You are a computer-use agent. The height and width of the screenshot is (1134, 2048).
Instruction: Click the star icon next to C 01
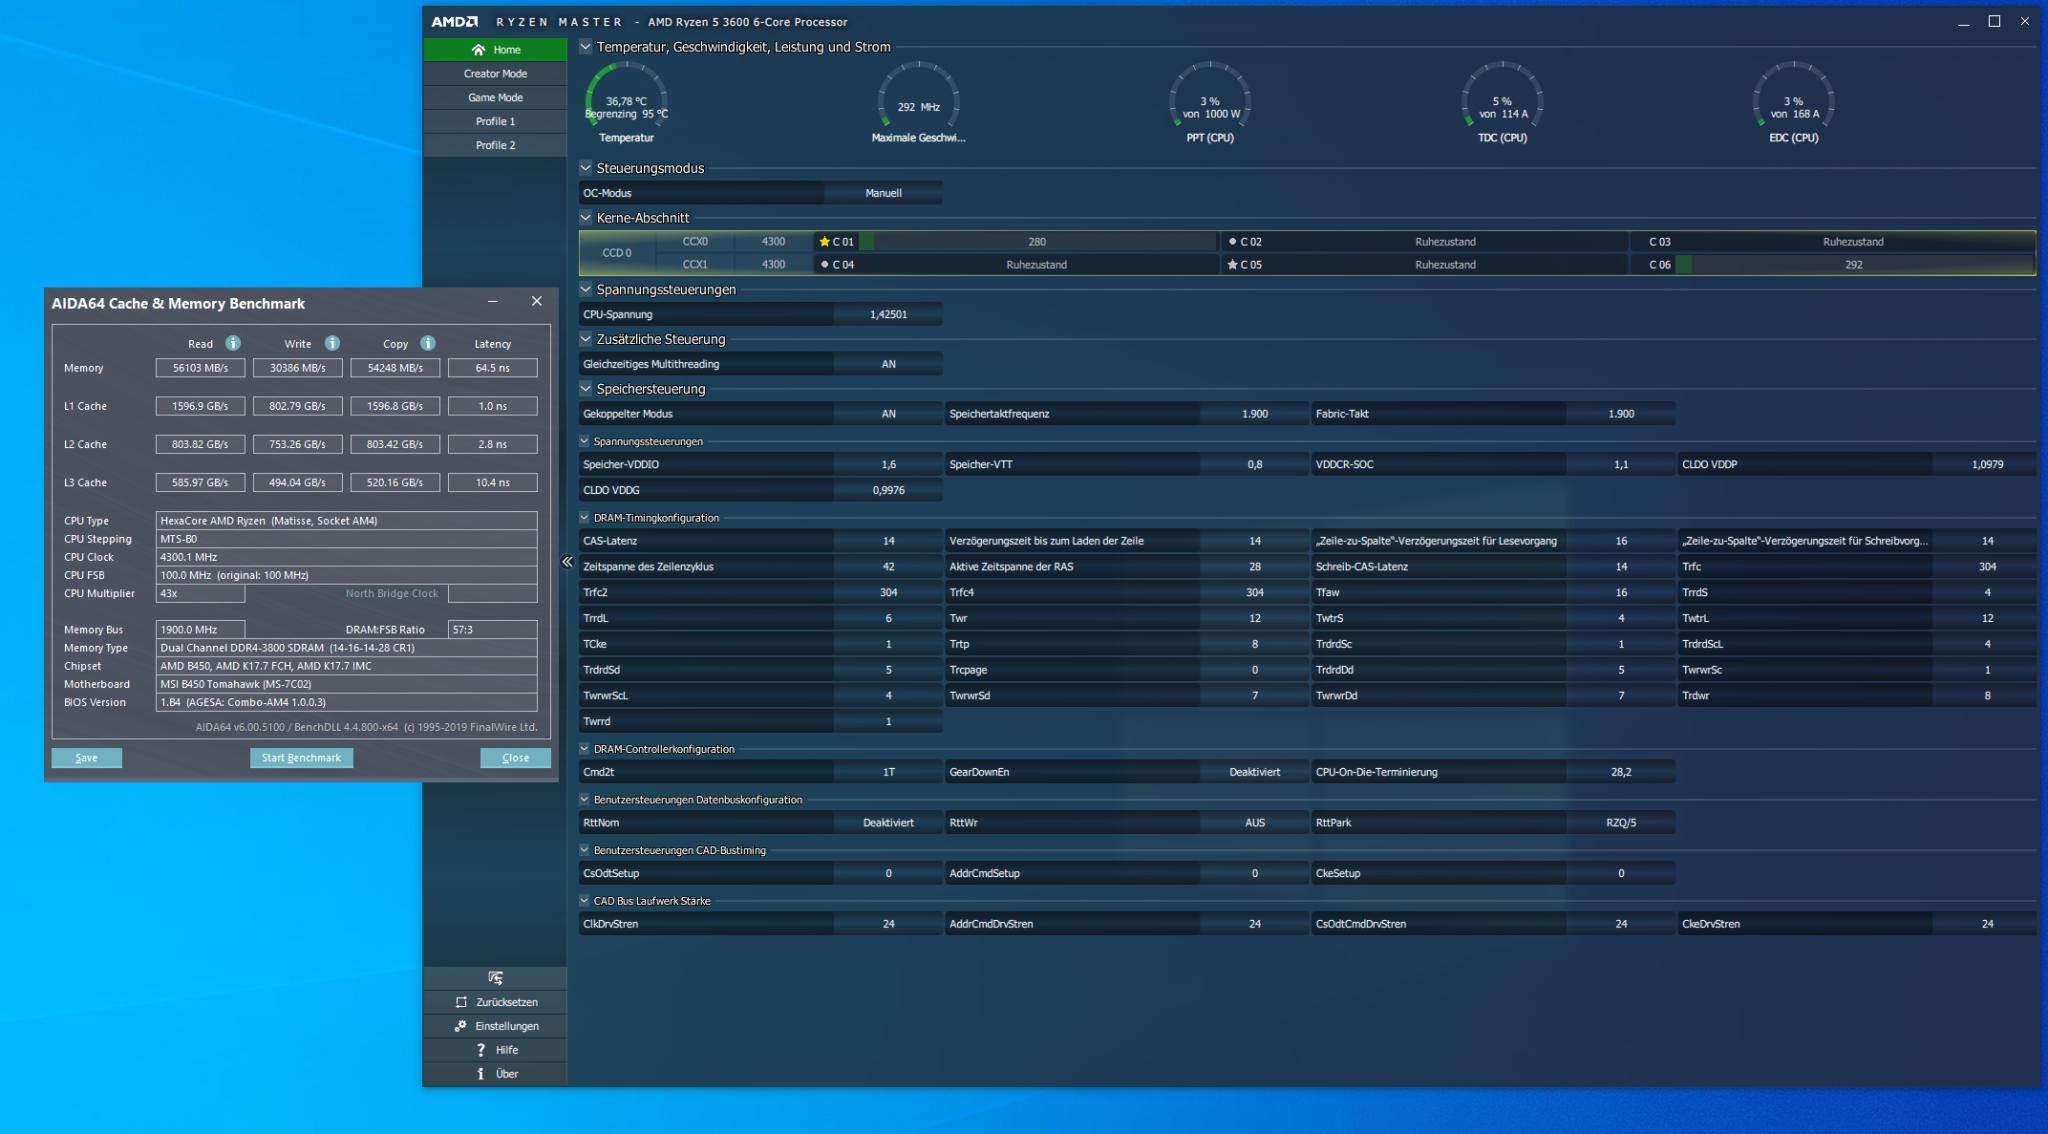point(824,242)
